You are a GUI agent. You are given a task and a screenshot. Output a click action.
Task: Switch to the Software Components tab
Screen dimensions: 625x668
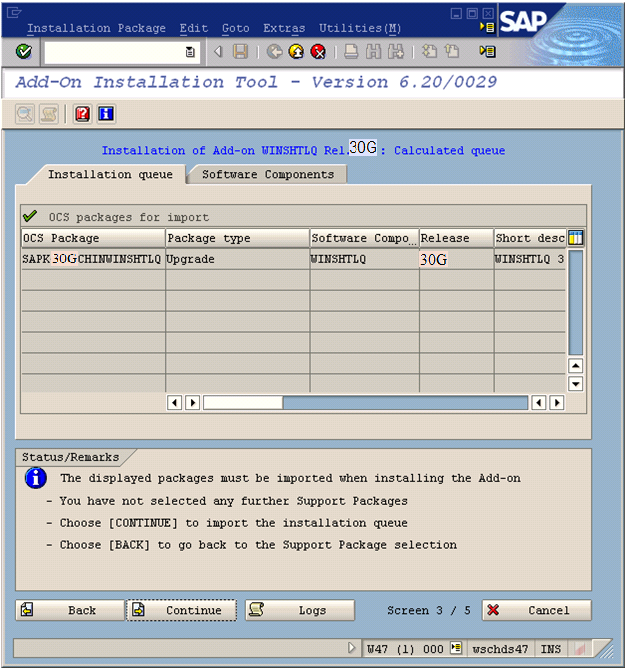click(268, 174)
